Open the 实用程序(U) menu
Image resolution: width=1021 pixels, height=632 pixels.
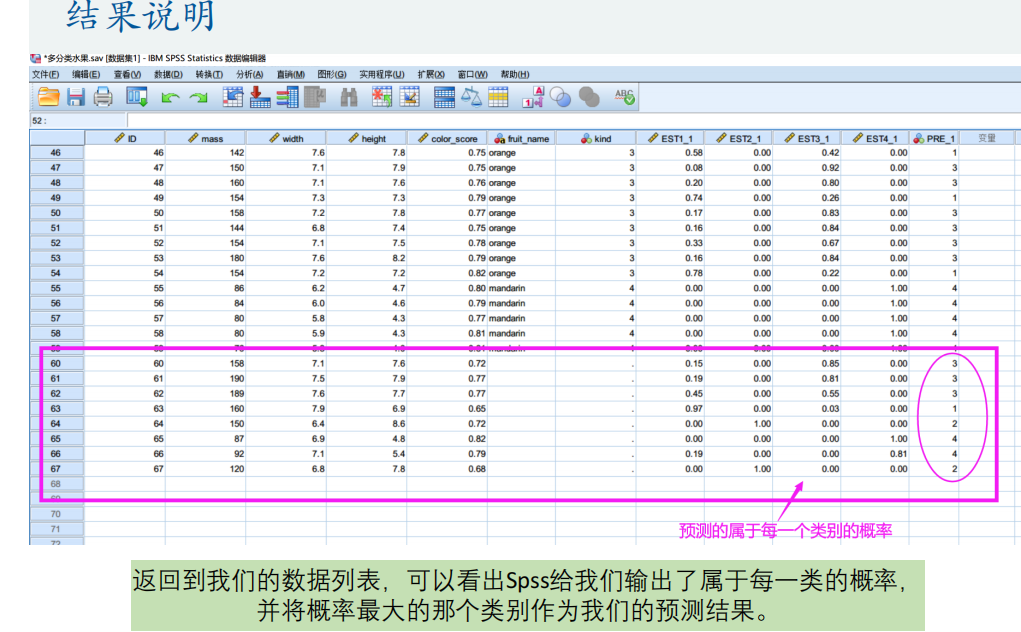point(382,74)
